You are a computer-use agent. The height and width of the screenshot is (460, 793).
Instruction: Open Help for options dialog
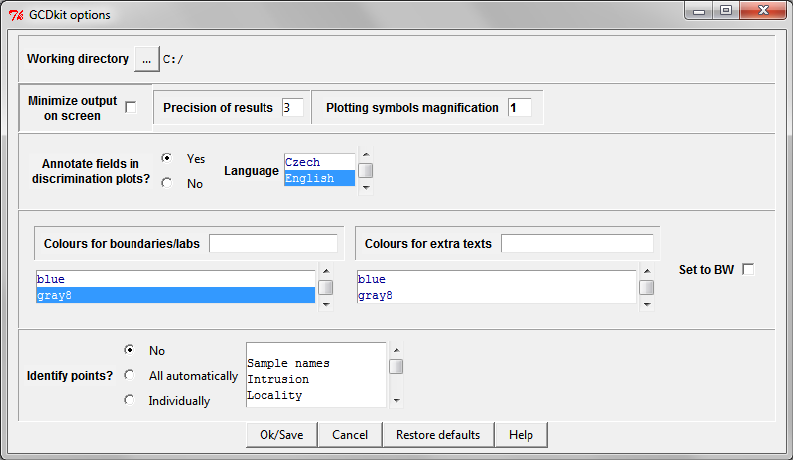(521, 435)
